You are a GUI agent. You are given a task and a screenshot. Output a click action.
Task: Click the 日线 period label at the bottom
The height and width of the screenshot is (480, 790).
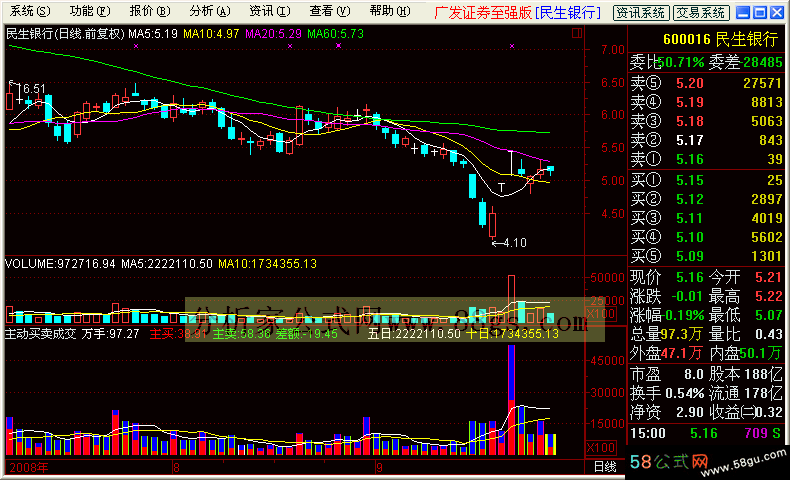tap(605, 467)
